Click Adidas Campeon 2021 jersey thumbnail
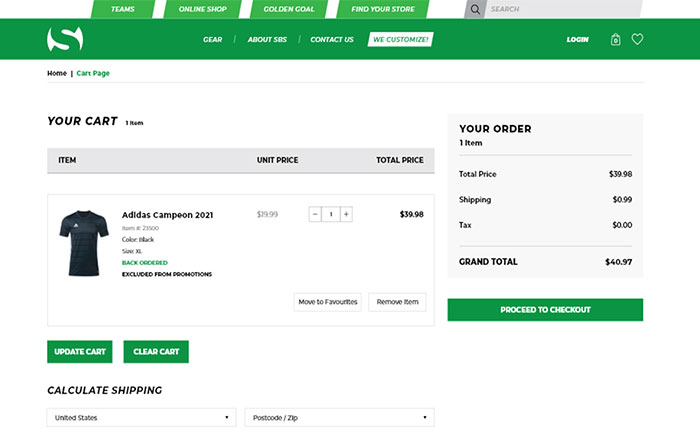Screen dimensions: 700x435 coord(84,243)
